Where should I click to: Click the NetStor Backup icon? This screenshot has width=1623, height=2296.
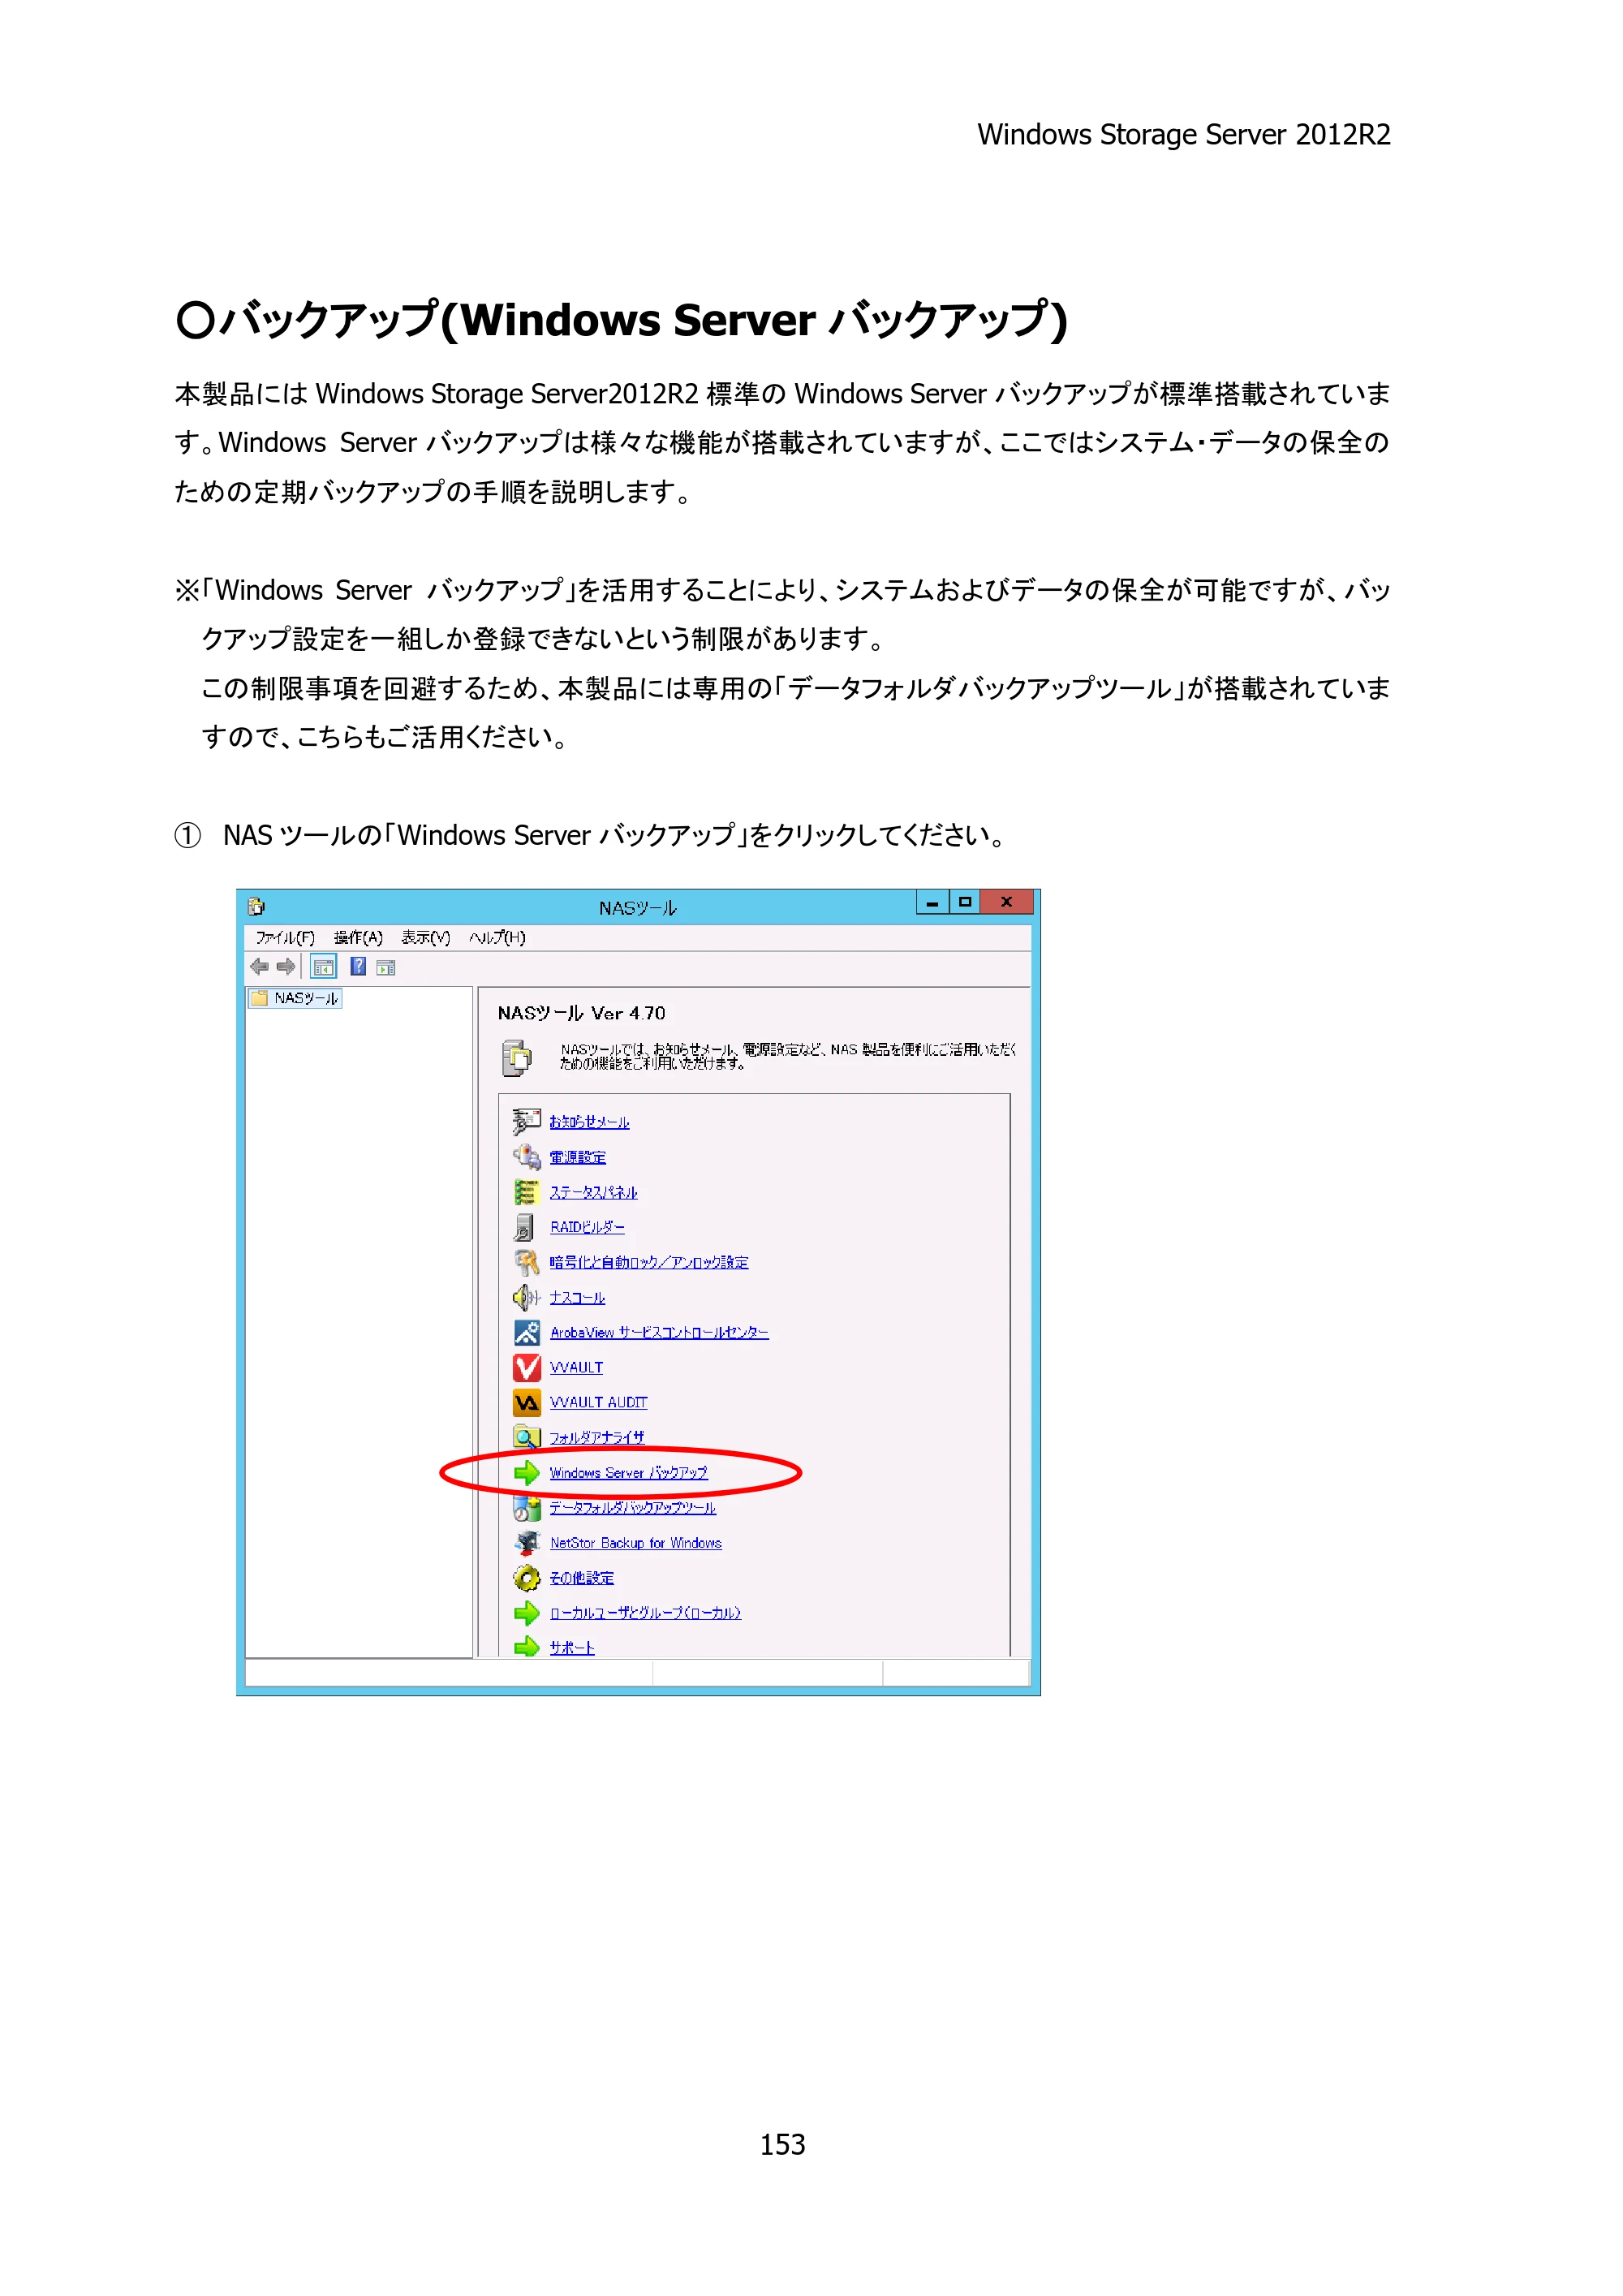click(x=526, y=1543)
